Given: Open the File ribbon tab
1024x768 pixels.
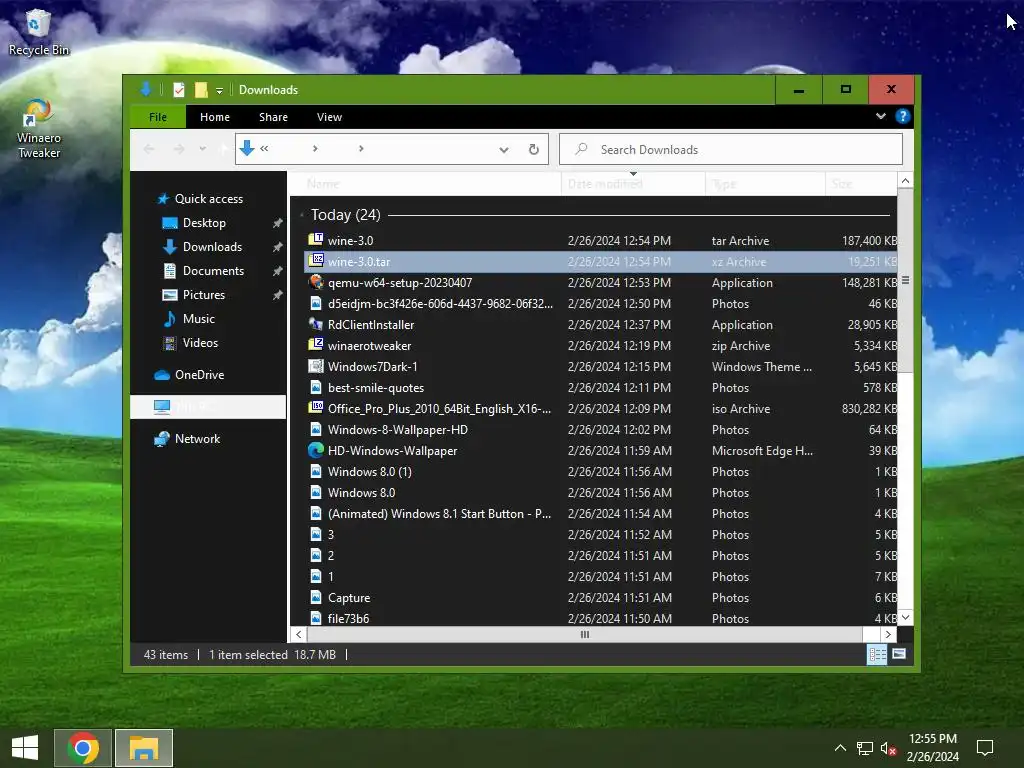Looking at the screenshot, I should coord(157,117).
